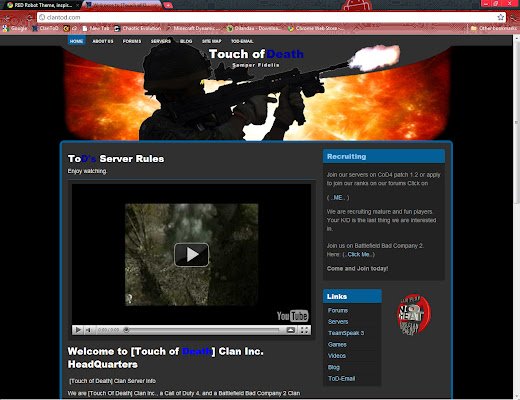Click the bookmark star in the address bar
Image resolution: width=520 pixels, height=400 pixels.
tap(500, 17)
